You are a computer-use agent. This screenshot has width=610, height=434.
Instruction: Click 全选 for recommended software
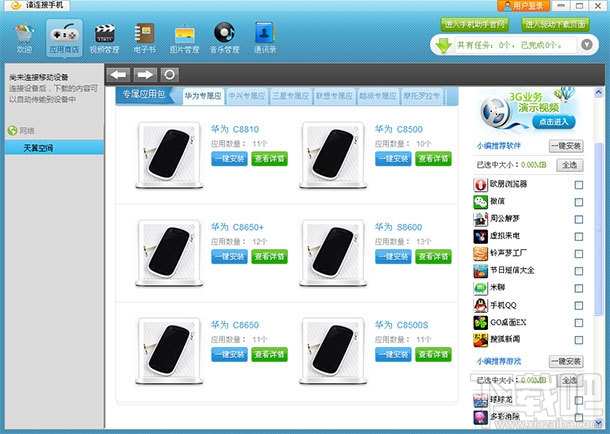coord(570,165)
